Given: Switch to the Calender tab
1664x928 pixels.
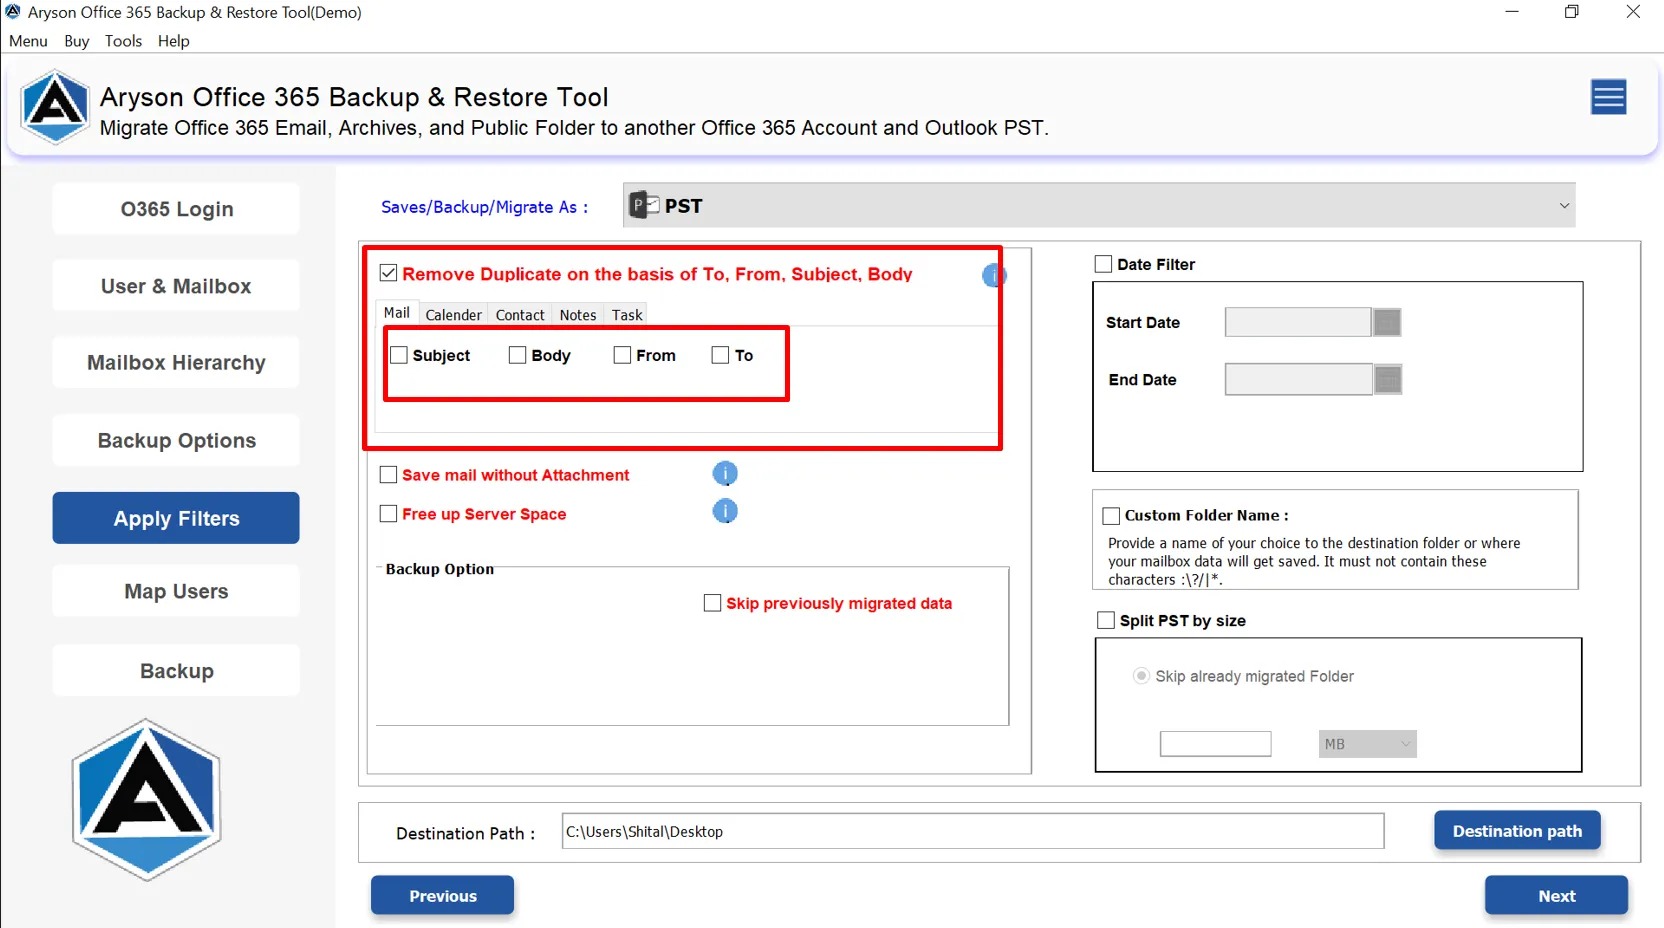Looking at the screenshot, I should click(x=453, y=314).
